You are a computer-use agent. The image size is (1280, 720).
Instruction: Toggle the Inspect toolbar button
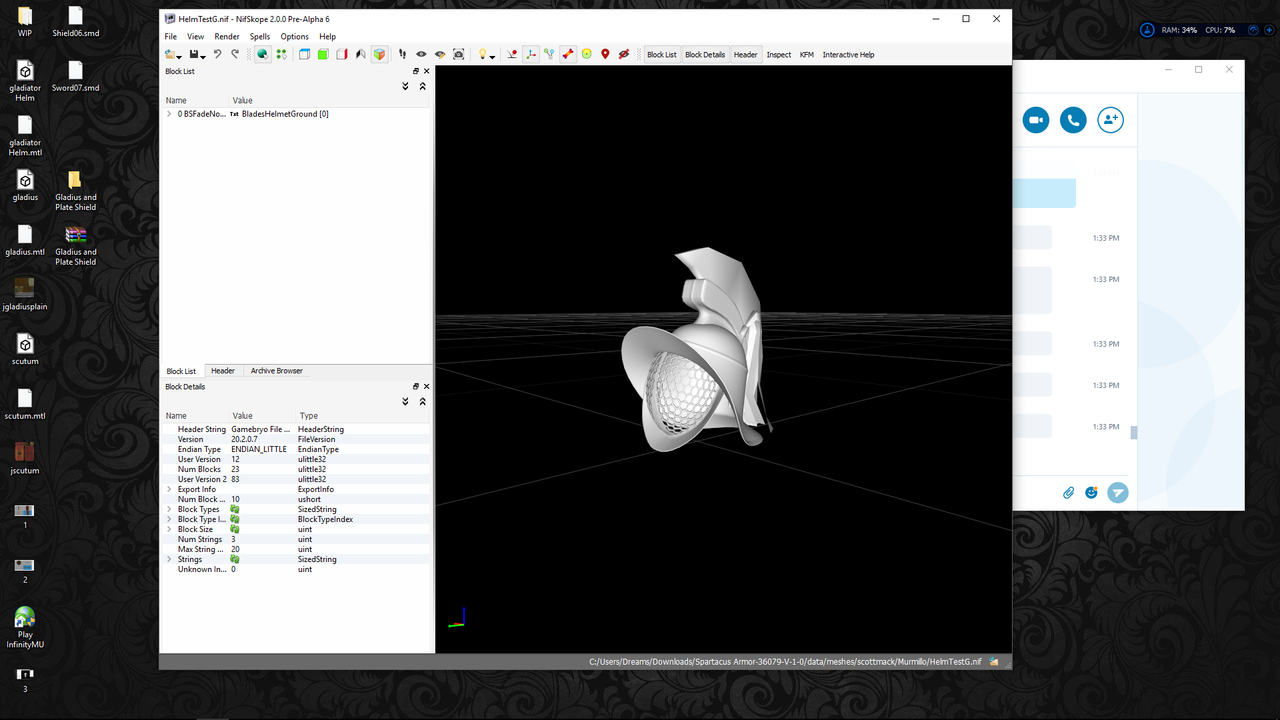pos(779,54)
